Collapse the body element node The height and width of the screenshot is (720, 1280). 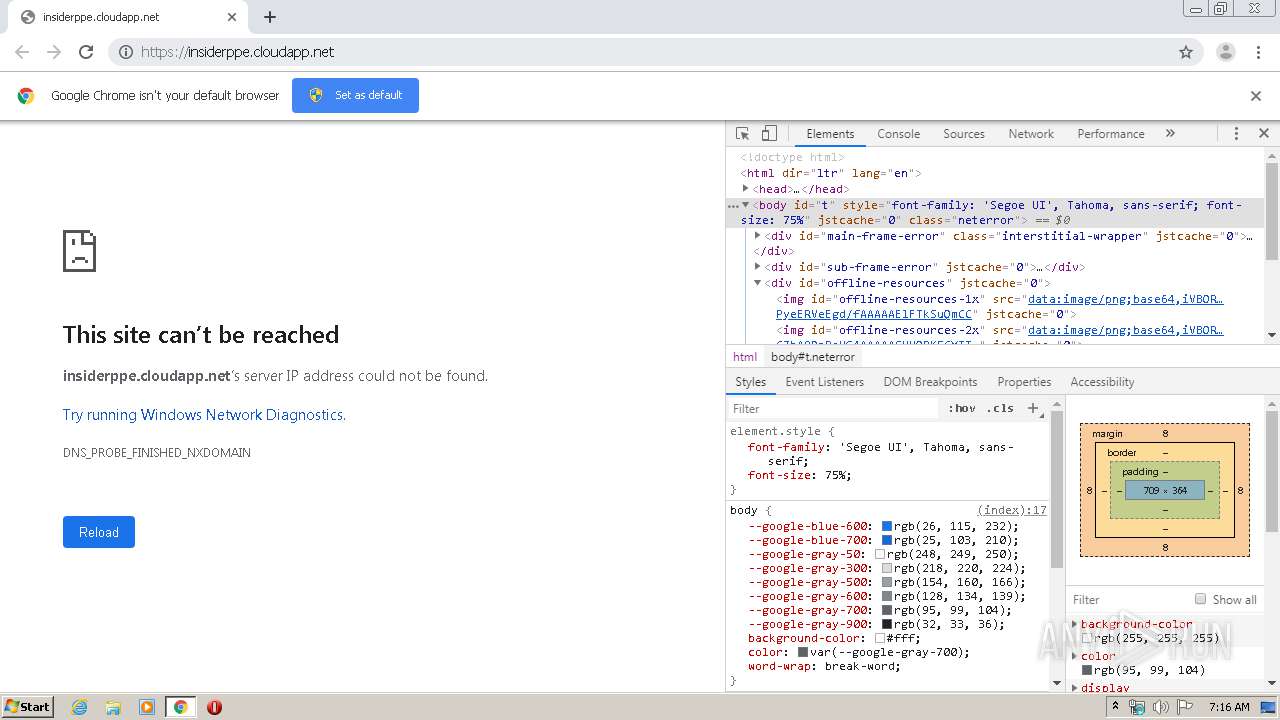[x=746, y=205]
